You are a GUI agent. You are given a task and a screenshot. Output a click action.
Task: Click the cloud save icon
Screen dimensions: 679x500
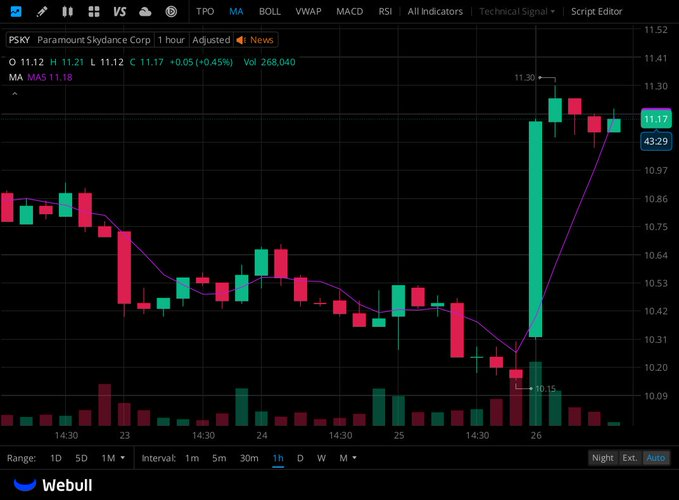pyautogui.click(x=145, y=11)
